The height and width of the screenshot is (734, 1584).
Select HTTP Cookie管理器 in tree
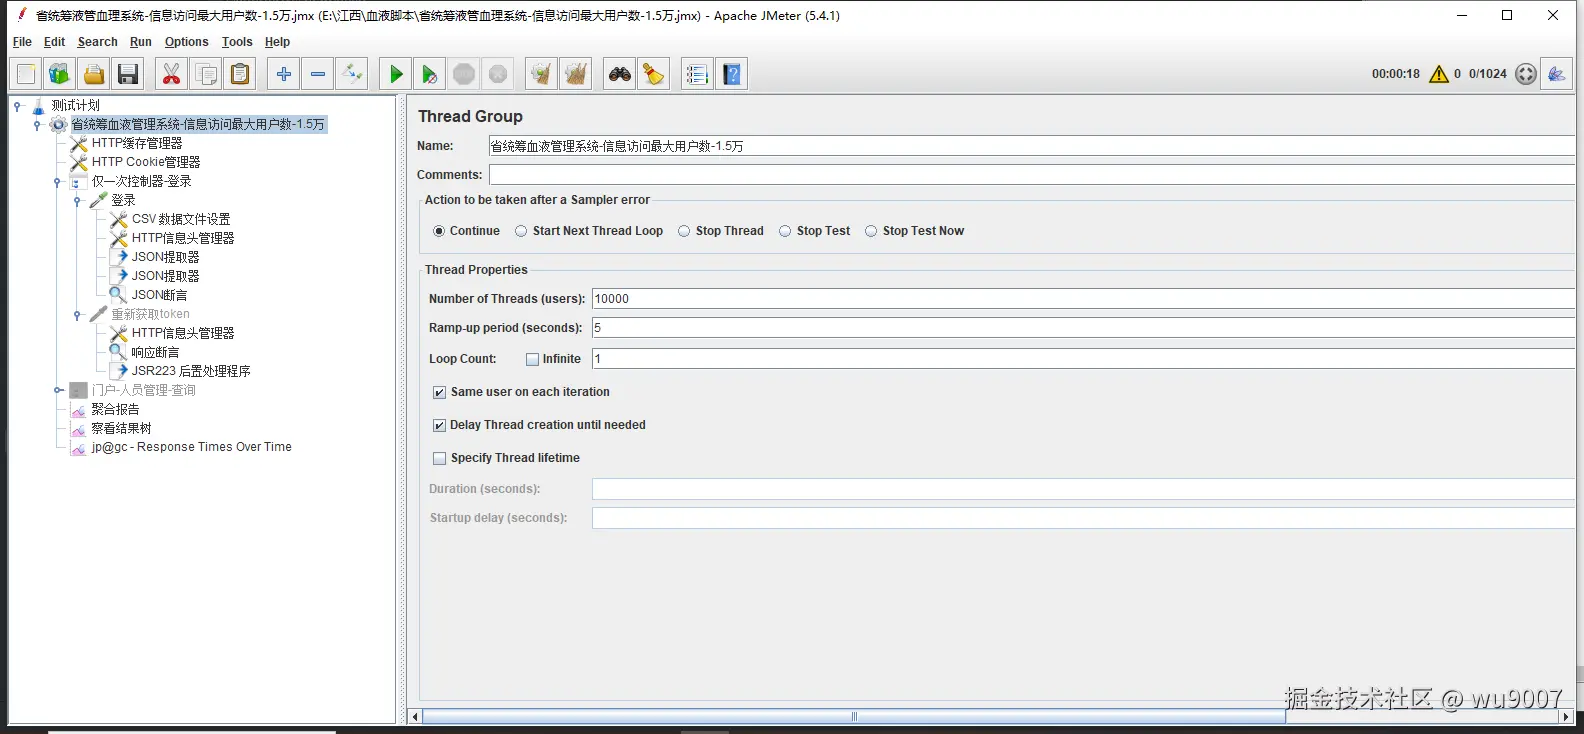click(x=146, y=162)
